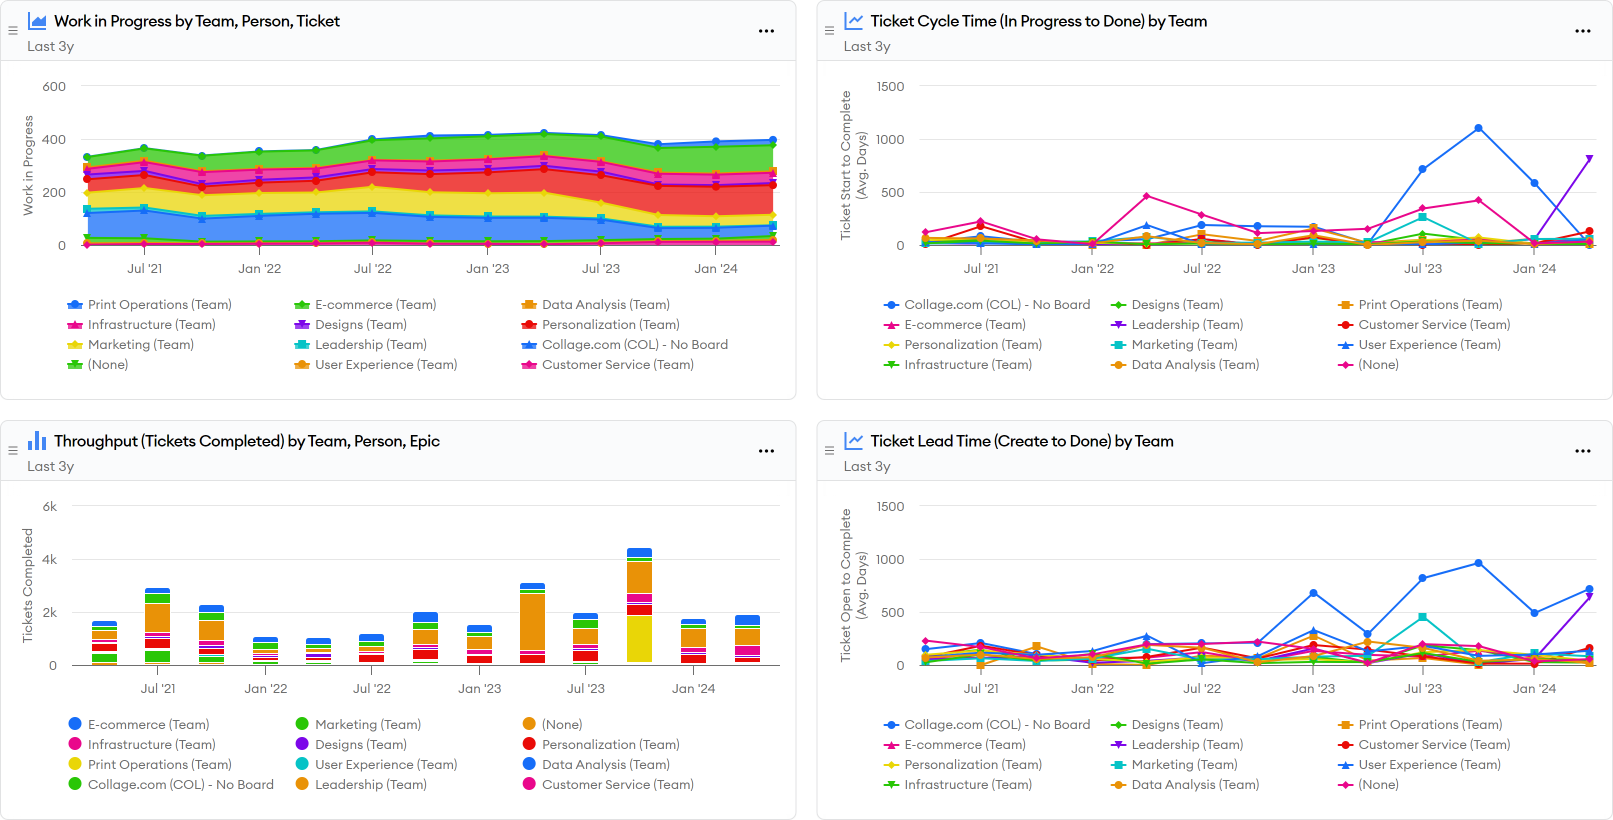Click the line chart icon beside Ticket Lead Time title

pyautogui.click(x=853, y=441)
